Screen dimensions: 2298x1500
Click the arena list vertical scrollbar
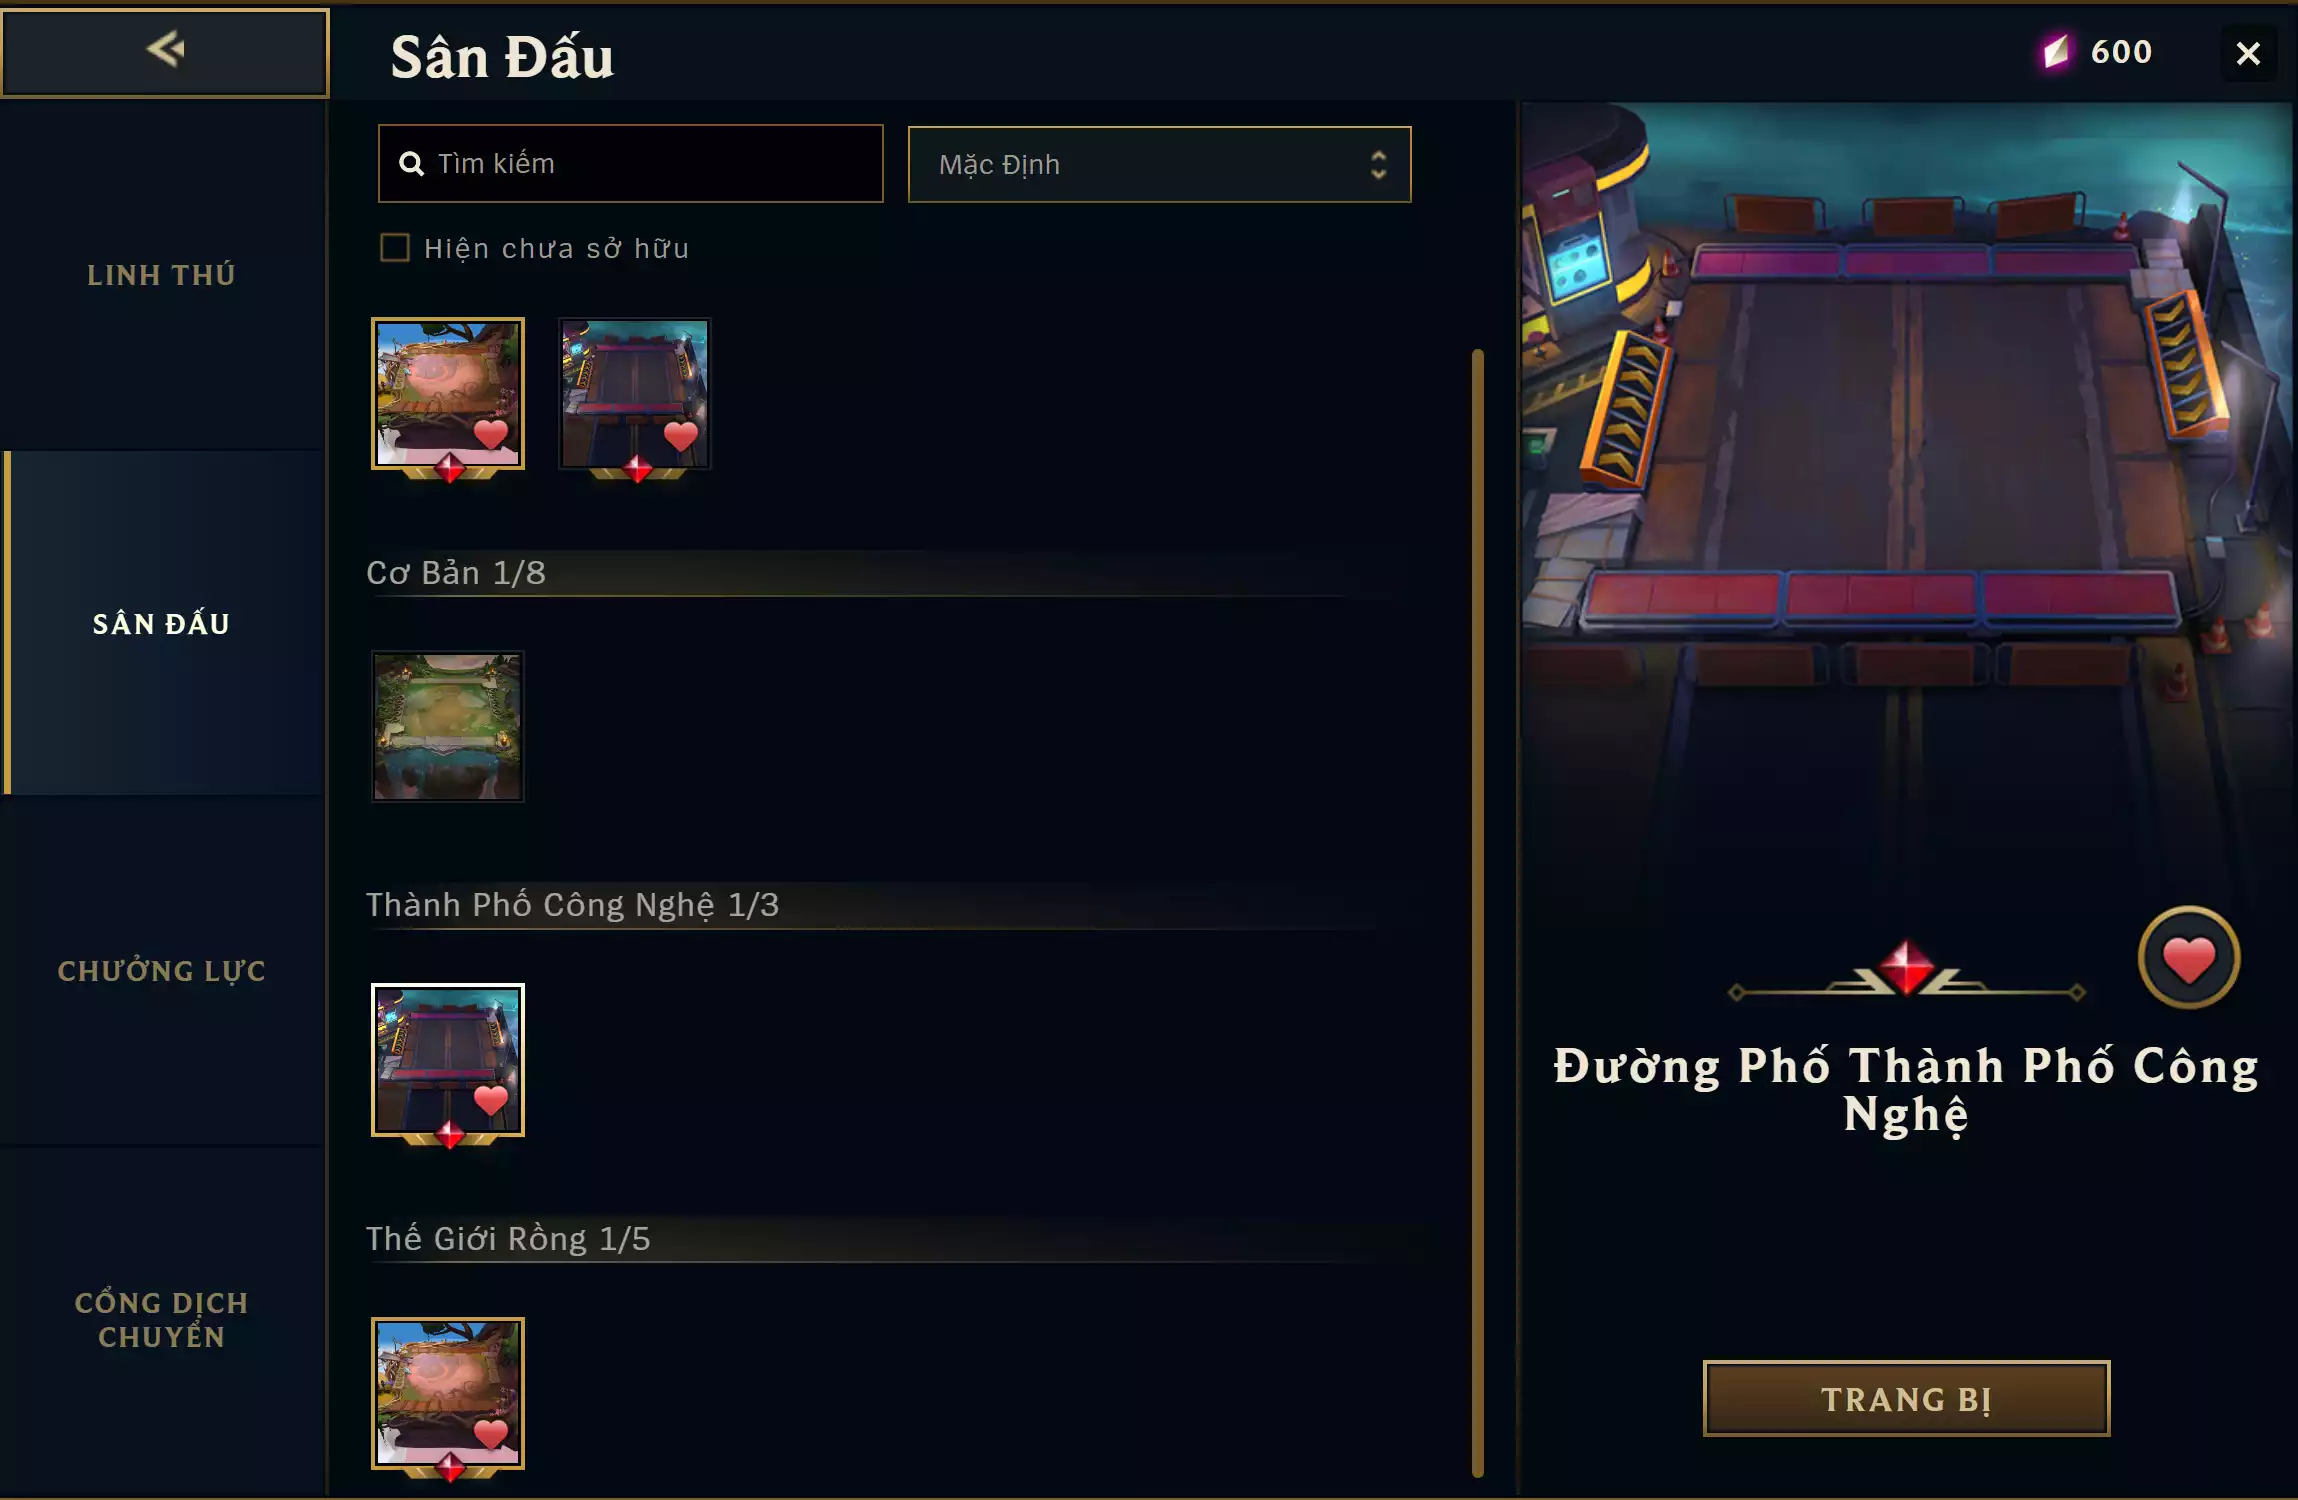1477,912
